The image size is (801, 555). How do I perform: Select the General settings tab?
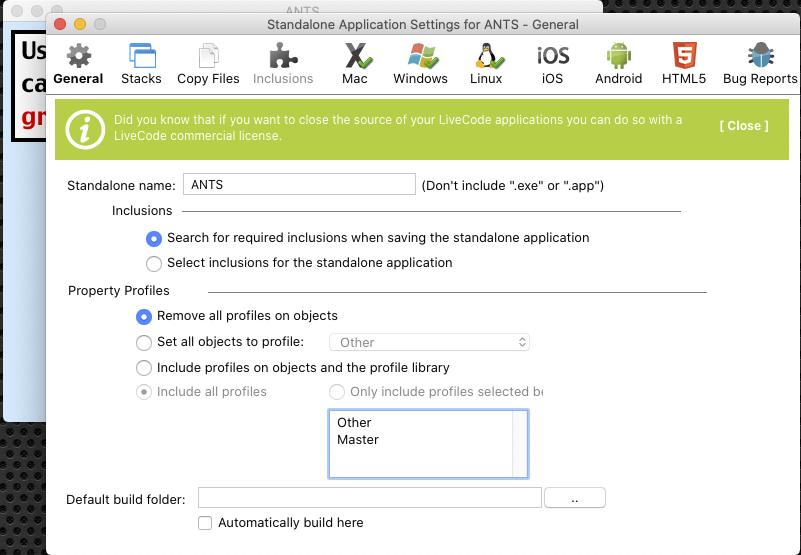[78, 63]
